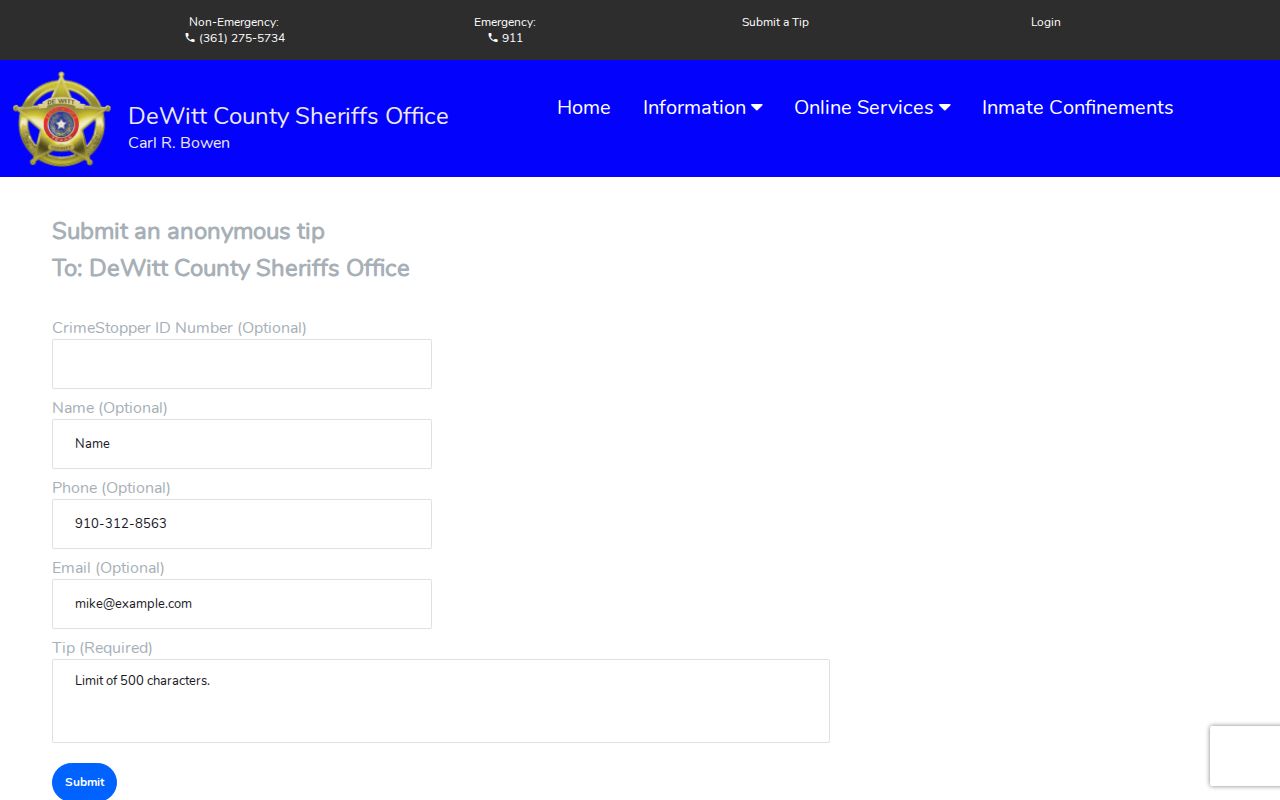Expand the Online Services dropdown menu

[x=872, y=107]
